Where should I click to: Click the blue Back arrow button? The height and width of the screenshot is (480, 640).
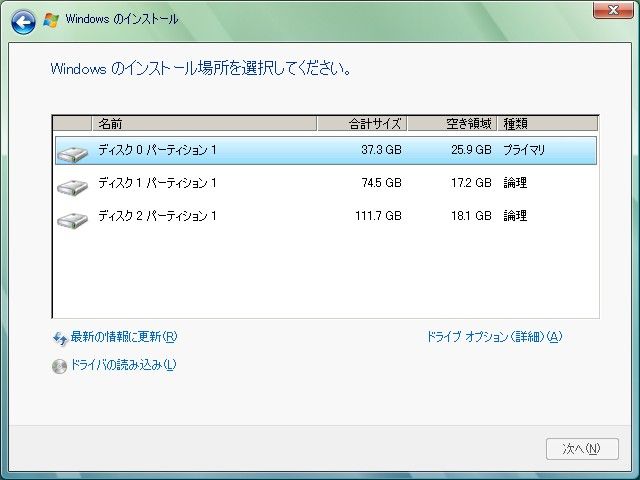[24, 20]
